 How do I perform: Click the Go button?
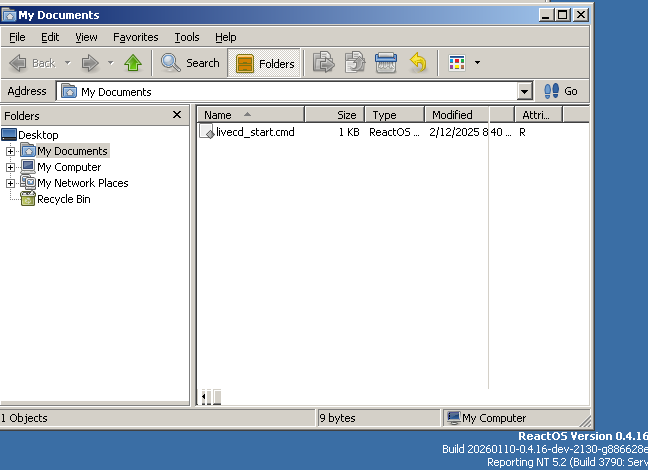[x=561, y=91]
